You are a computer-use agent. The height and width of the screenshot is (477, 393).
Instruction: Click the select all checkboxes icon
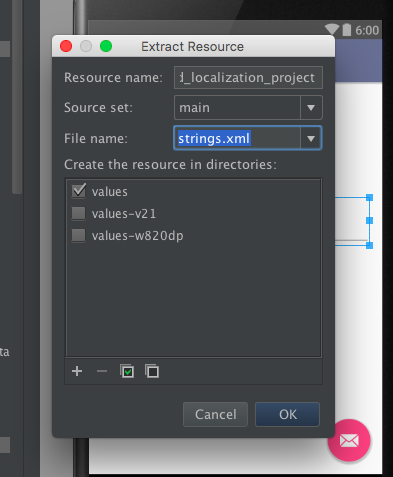pyautogui.click(x=127, y=371)
